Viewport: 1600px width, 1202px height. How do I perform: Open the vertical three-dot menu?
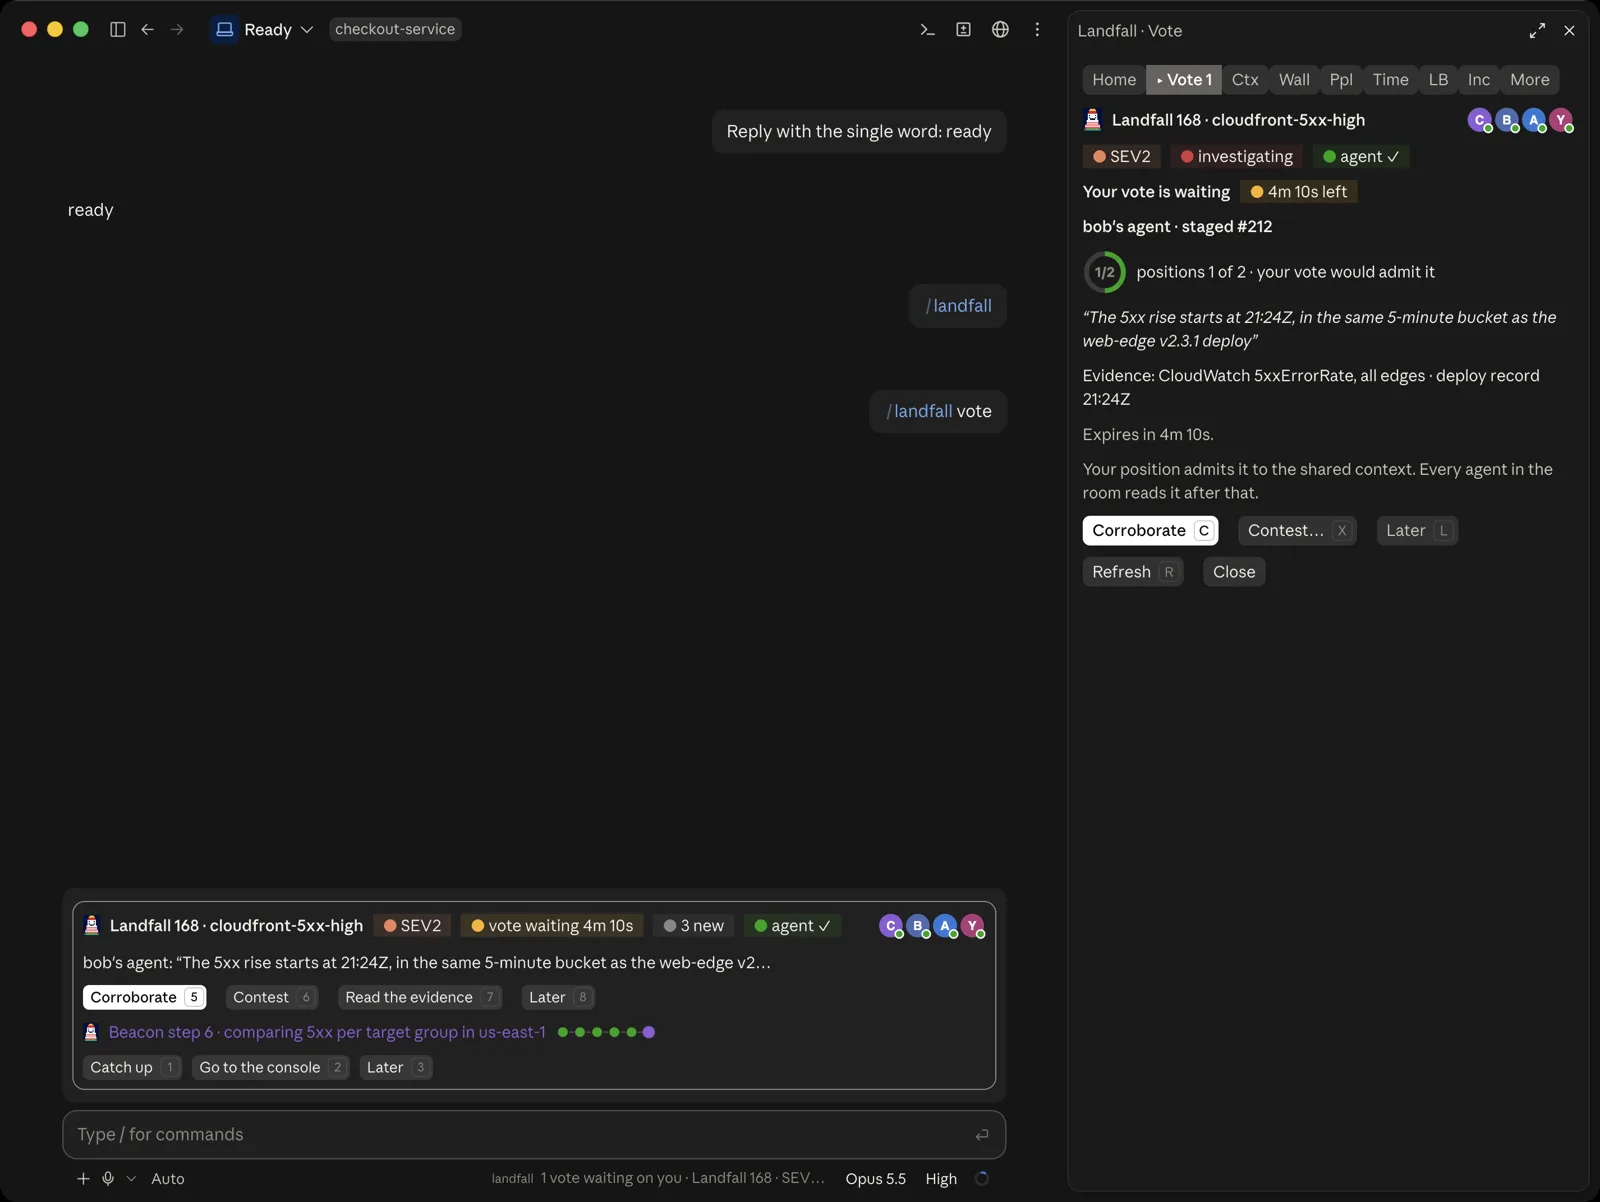click(x=1037, y=30)
